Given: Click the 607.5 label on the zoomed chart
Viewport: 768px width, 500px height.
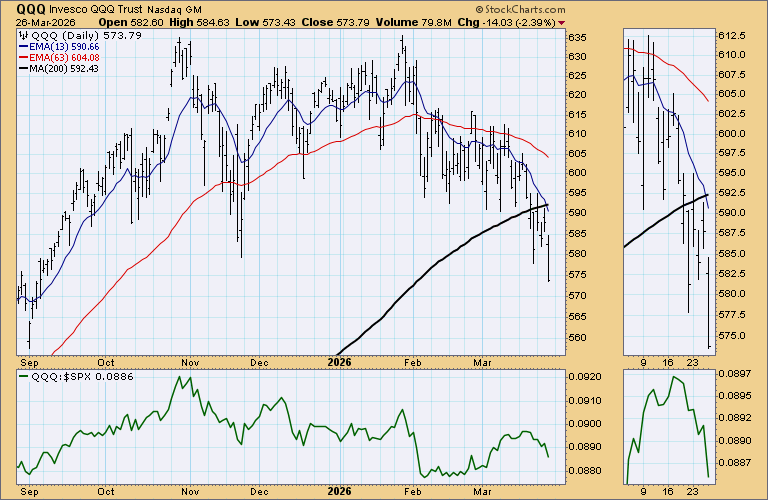Looking at the screenshot, I should coord(732,74).
